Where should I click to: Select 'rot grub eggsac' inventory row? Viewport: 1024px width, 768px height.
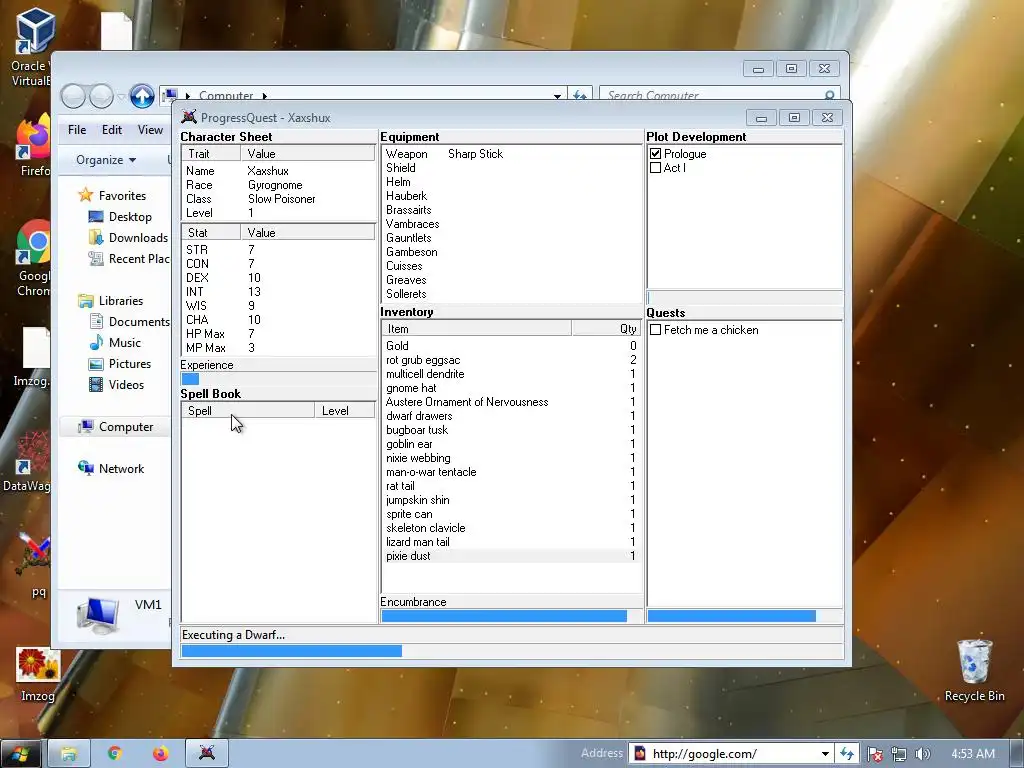(x=510, y=360)
